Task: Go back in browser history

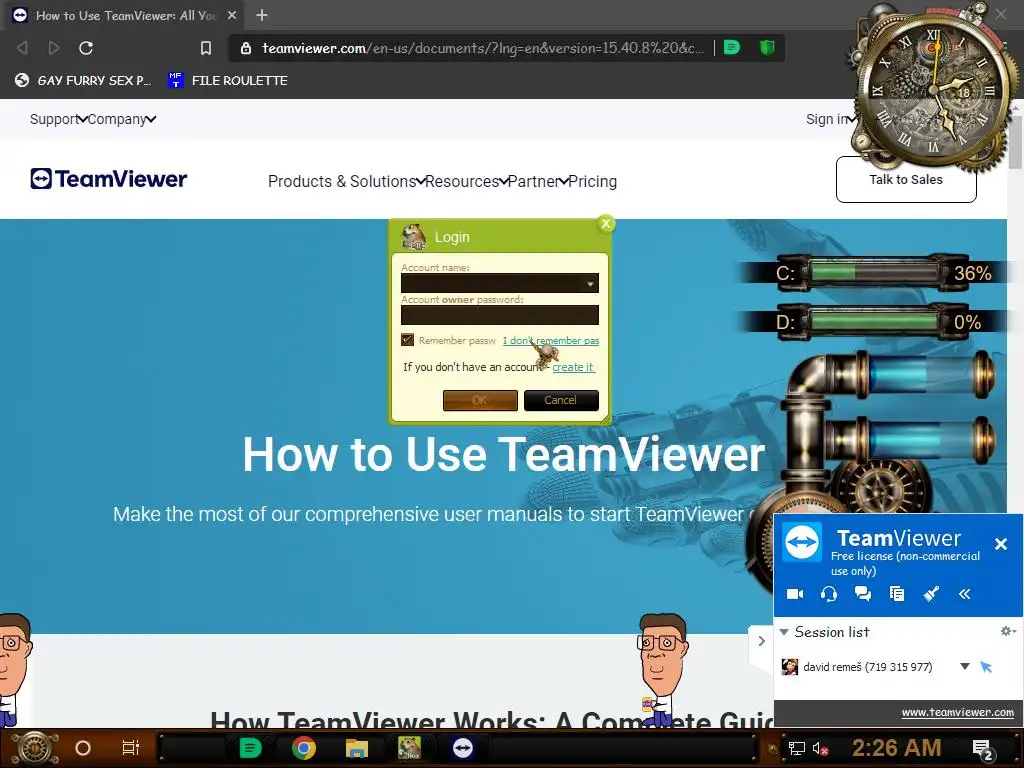Action: [22, 48]
